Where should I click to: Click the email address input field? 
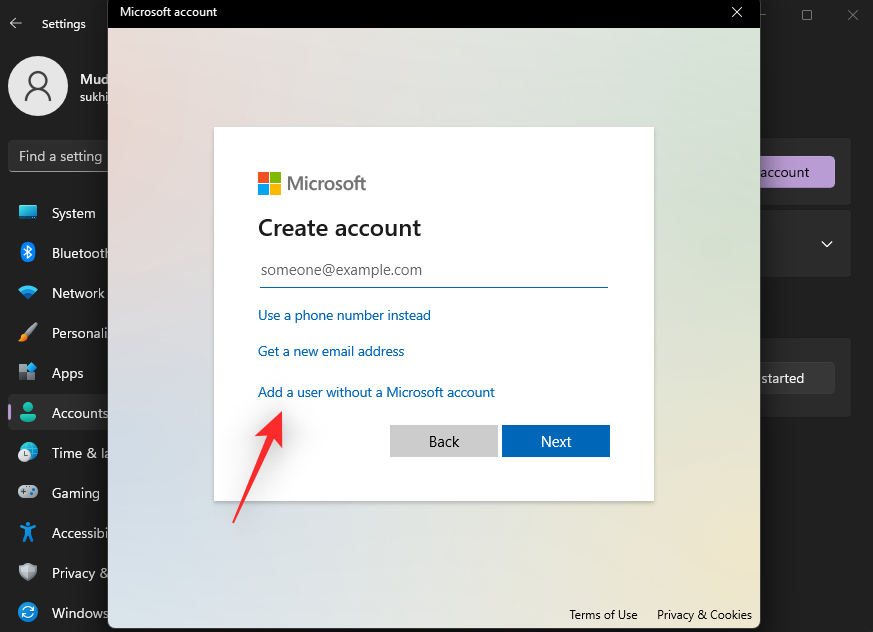[x=434, y=271]
